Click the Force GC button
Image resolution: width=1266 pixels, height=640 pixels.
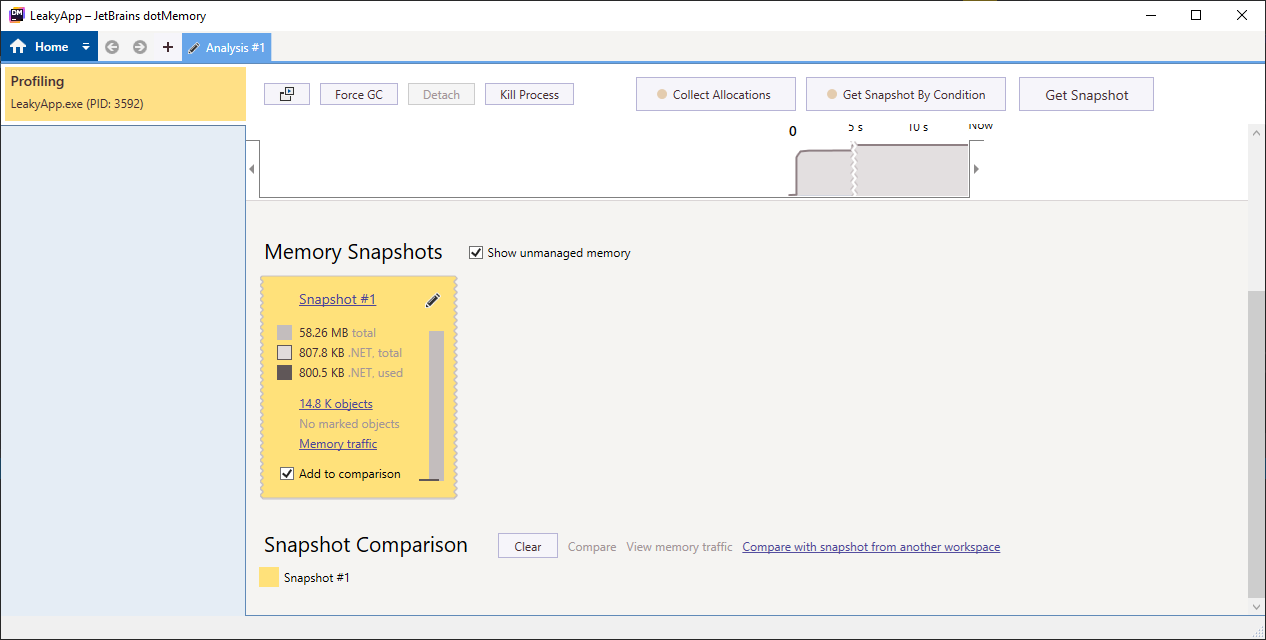359,94
